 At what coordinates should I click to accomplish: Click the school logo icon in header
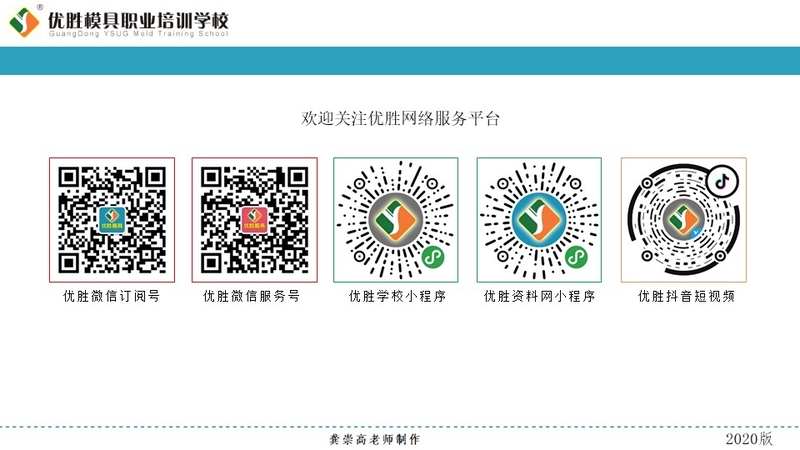pyautogui.click(x=24, y=22)
